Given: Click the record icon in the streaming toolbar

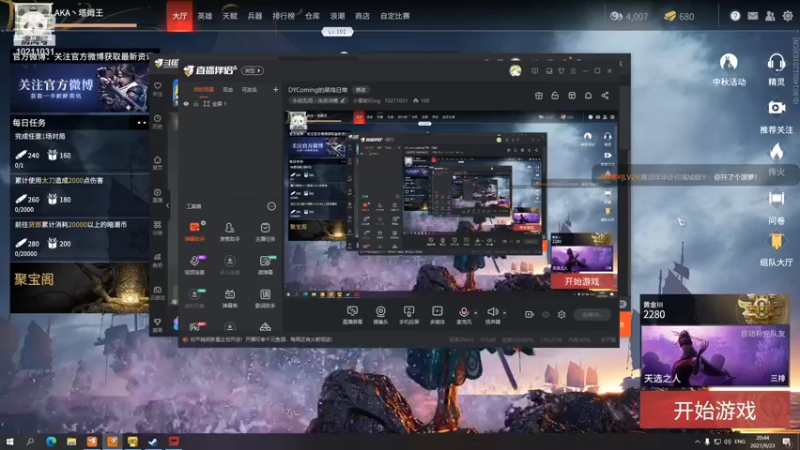Looking at the screenshot, I should point(529,314).
